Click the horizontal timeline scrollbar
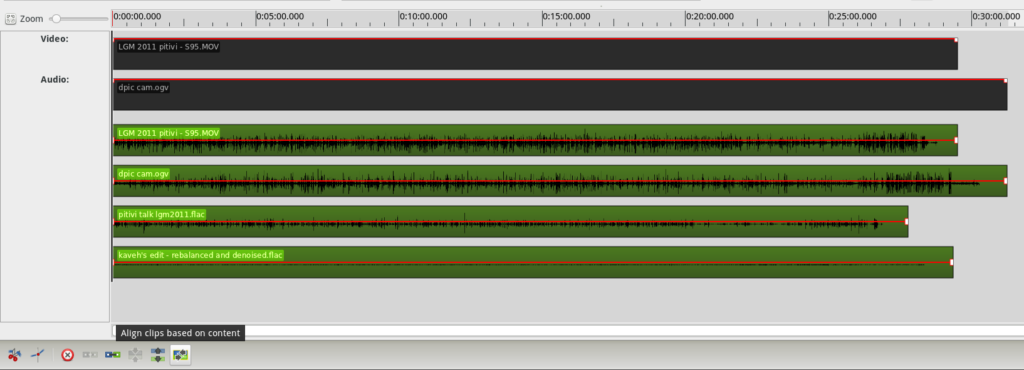 [568, 331]
